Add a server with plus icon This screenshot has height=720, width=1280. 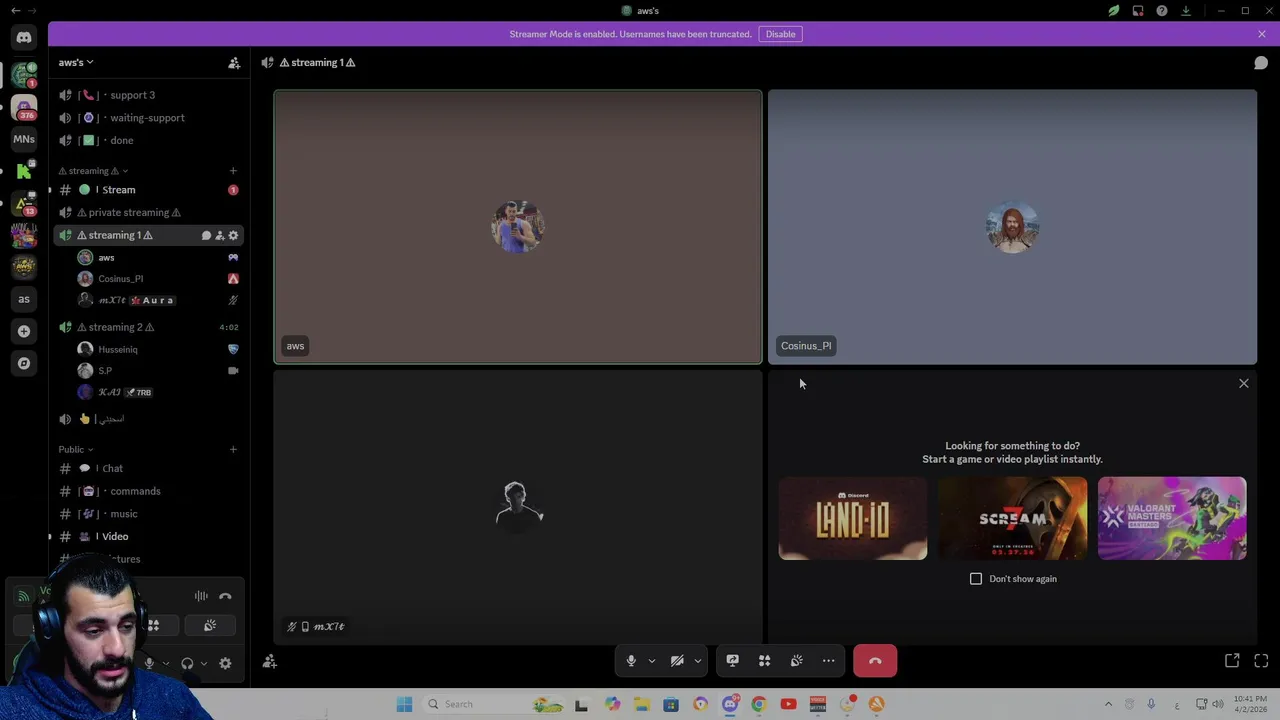coord(24,331)
